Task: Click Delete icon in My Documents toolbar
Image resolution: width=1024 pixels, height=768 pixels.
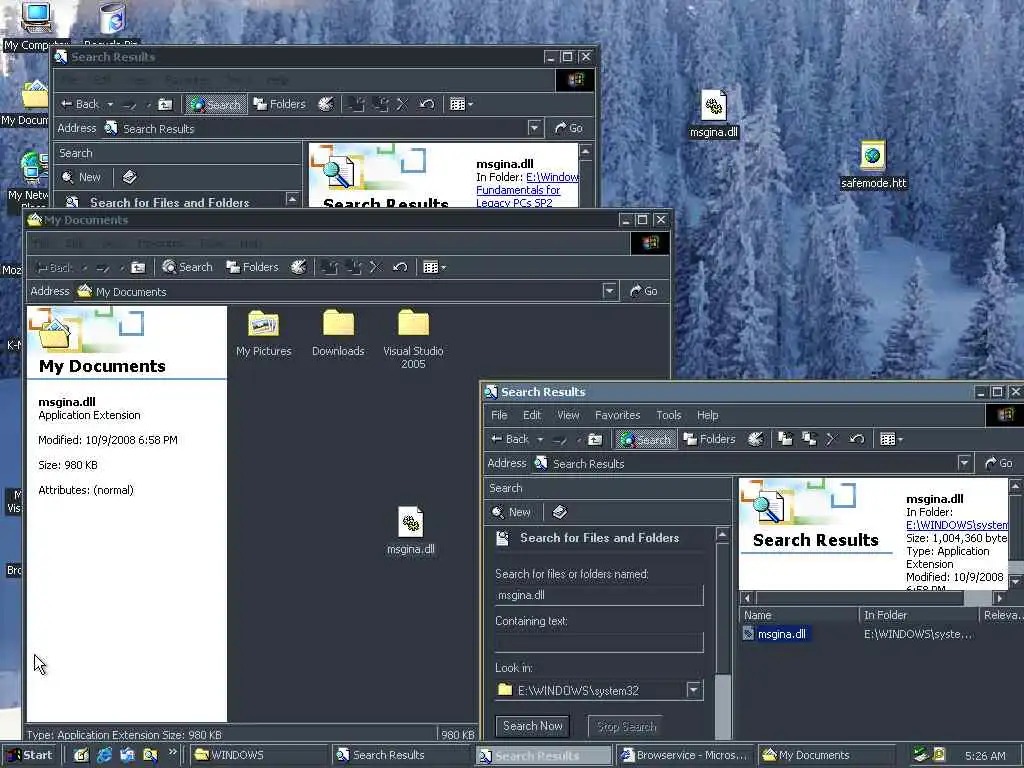Action: [376, 267]
